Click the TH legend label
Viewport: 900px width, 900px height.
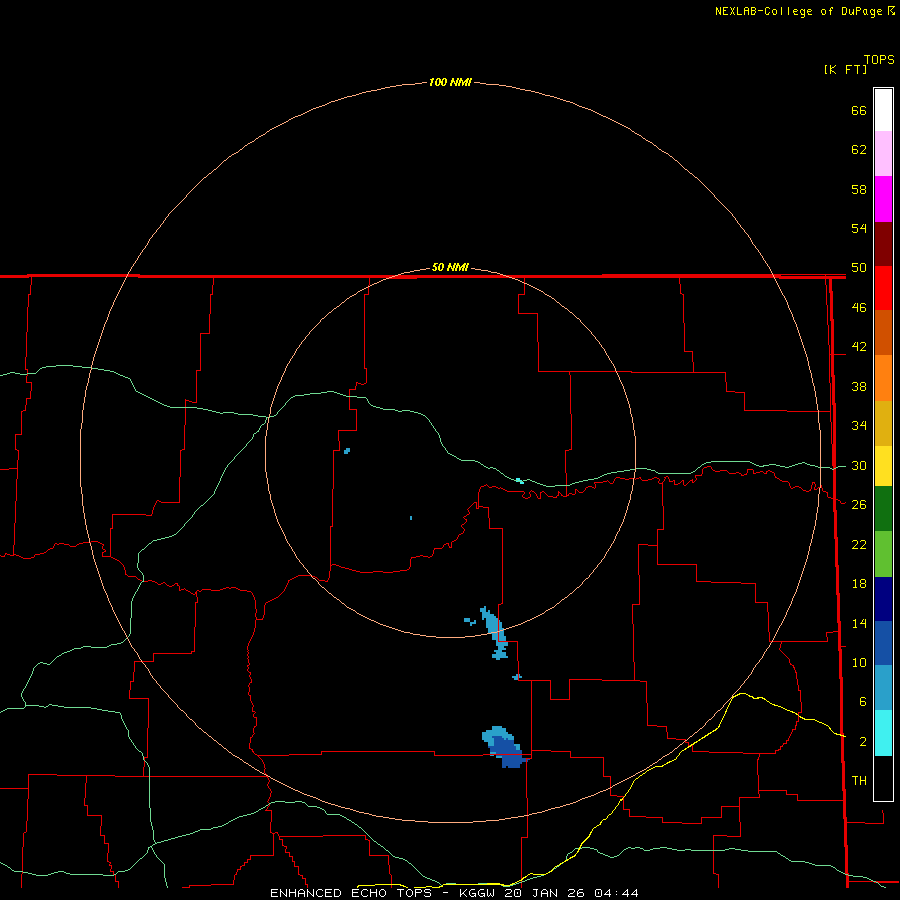tap(859, 780)
